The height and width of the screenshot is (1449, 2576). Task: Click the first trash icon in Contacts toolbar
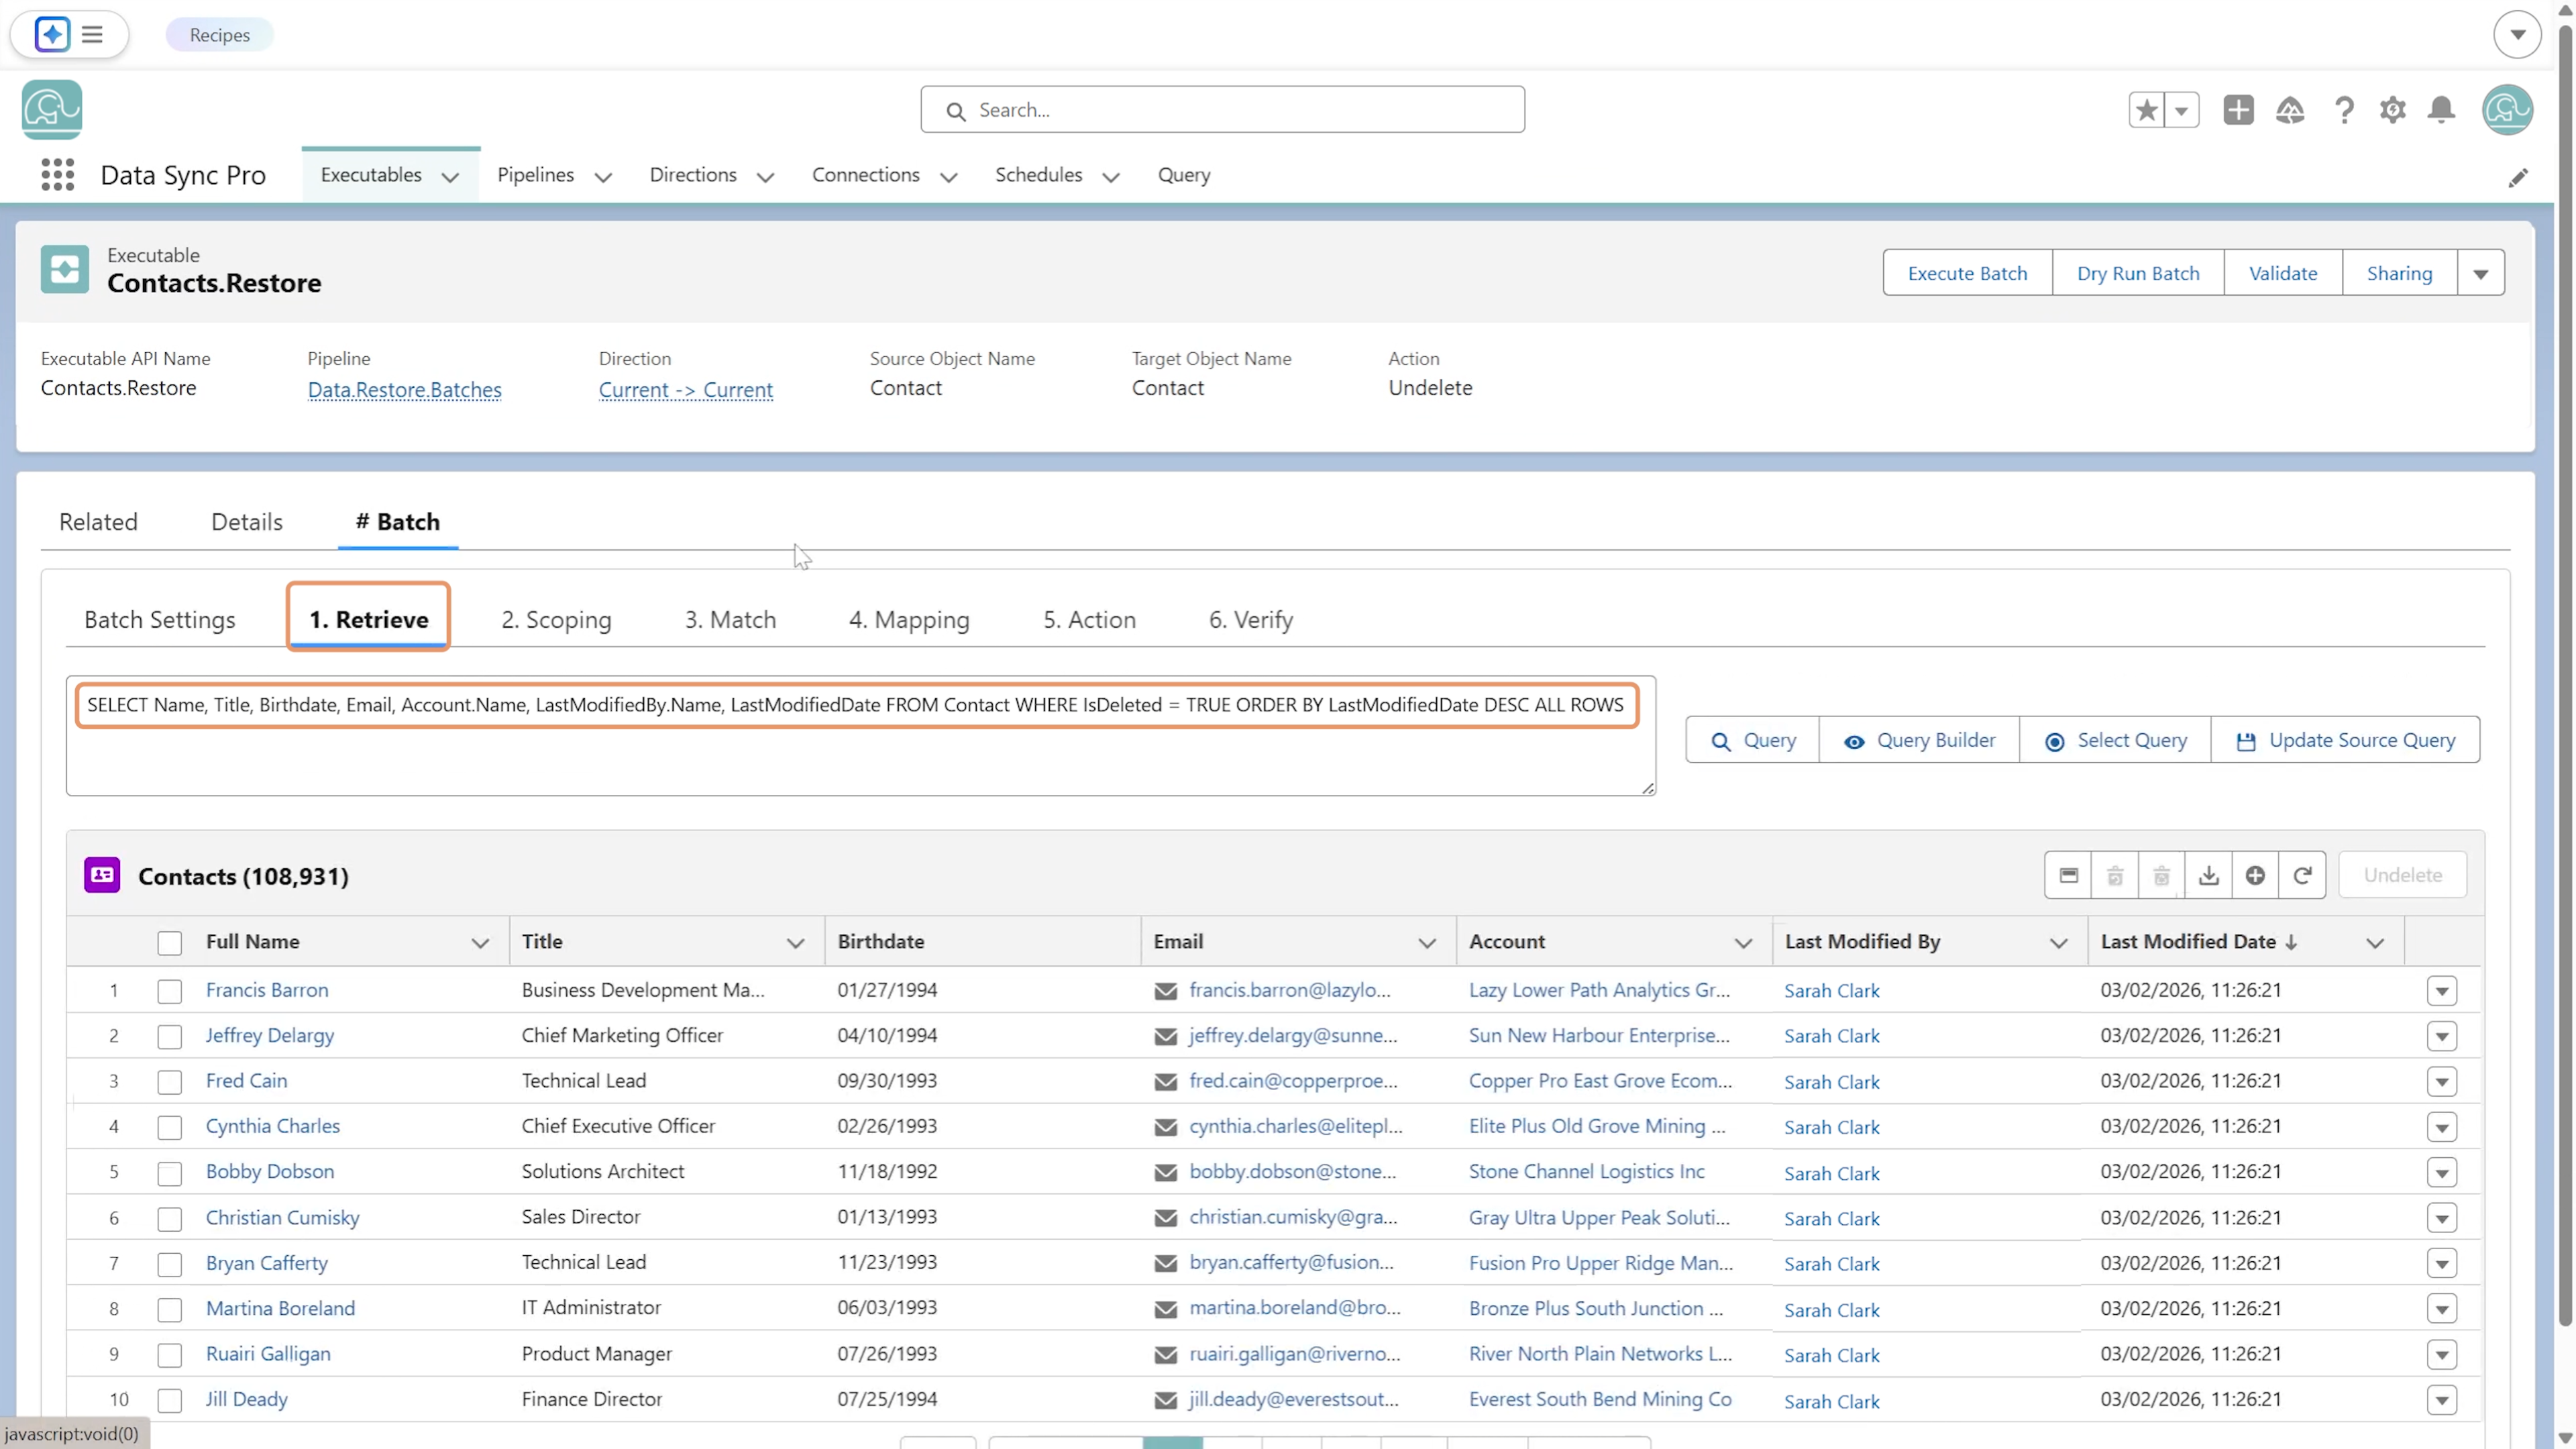2114,876
